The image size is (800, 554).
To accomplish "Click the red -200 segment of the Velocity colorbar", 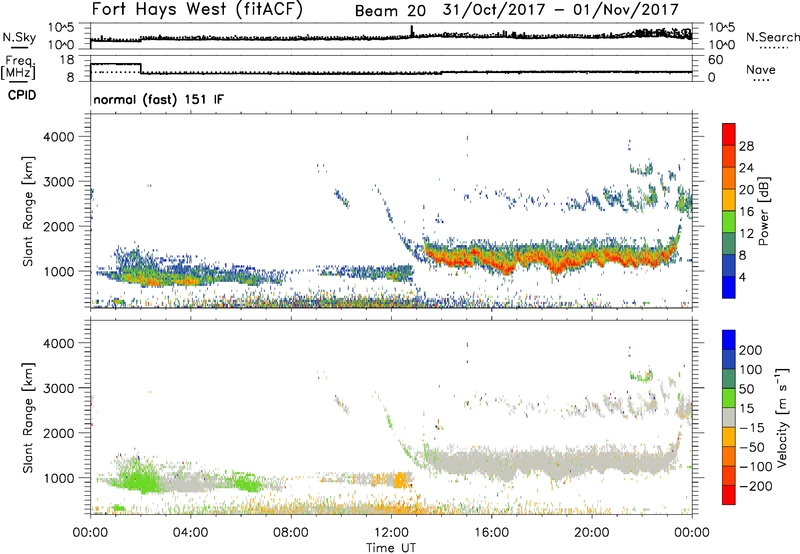I will pyautogui.click(x=729, y=495).
